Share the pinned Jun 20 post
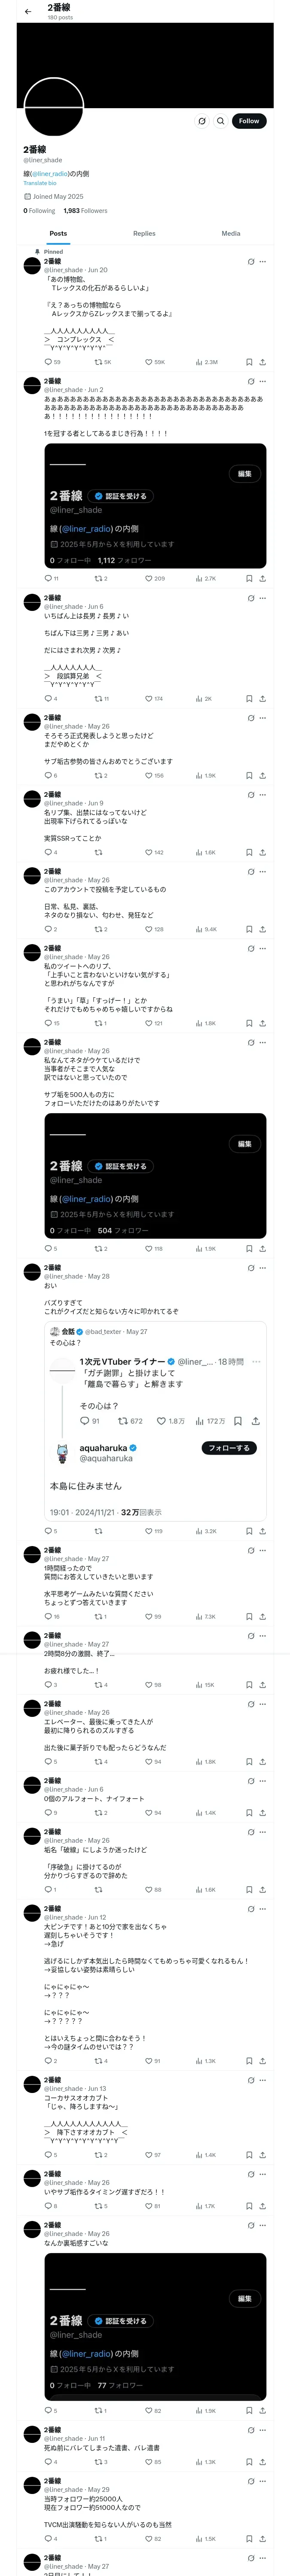 262,362
